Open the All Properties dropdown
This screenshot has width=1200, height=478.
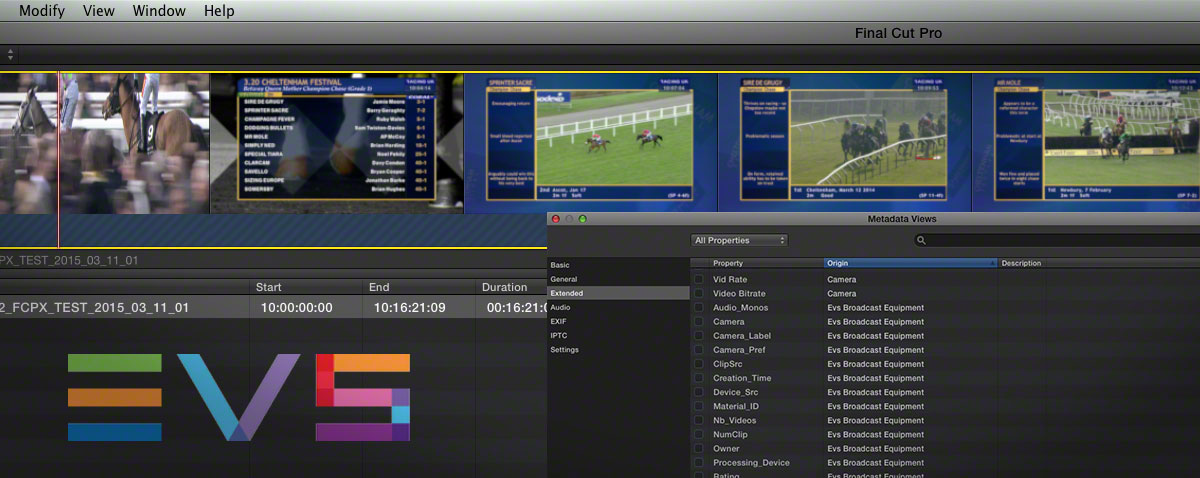click(740, 240)
